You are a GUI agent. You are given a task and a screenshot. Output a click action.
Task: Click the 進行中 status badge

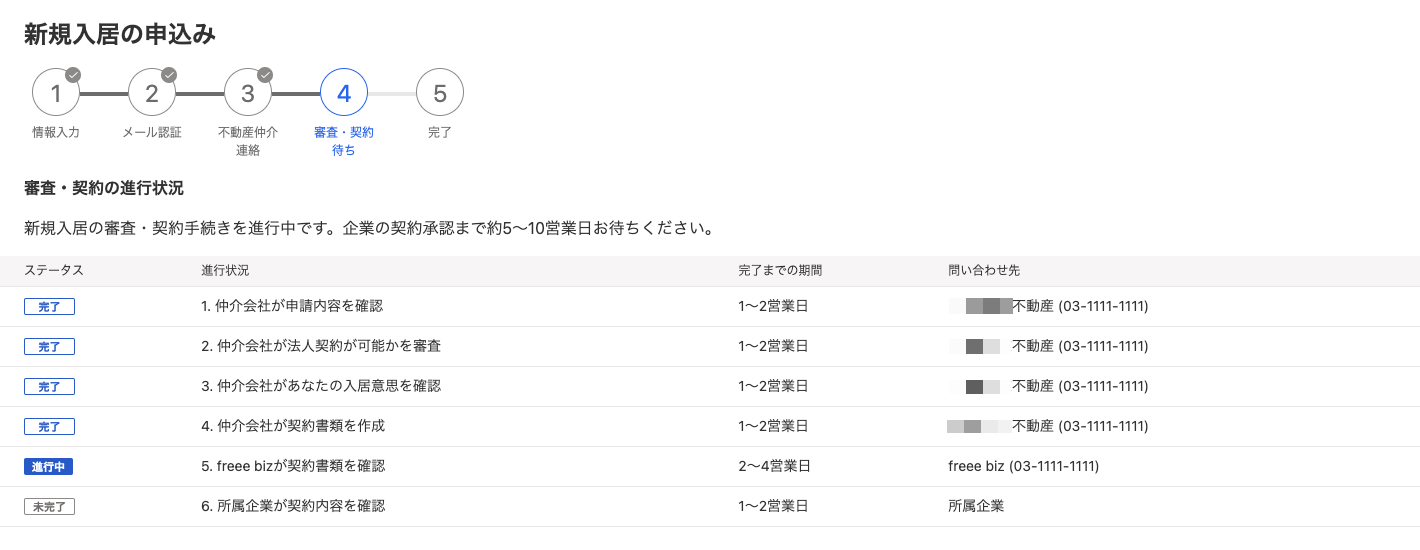coord(49,467)
